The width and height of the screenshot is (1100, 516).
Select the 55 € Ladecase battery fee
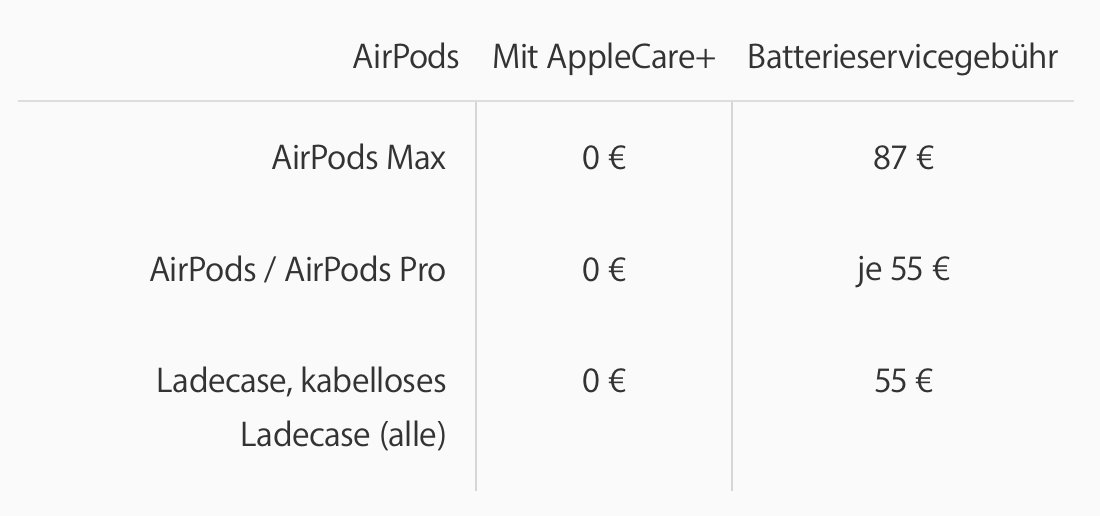(x=904, y=381)
